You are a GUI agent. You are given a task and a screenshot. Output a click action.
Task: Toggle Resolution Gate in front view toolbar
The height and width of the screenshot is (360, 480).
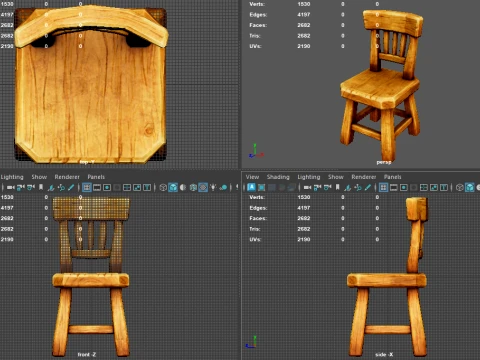(x=107, y=187)
